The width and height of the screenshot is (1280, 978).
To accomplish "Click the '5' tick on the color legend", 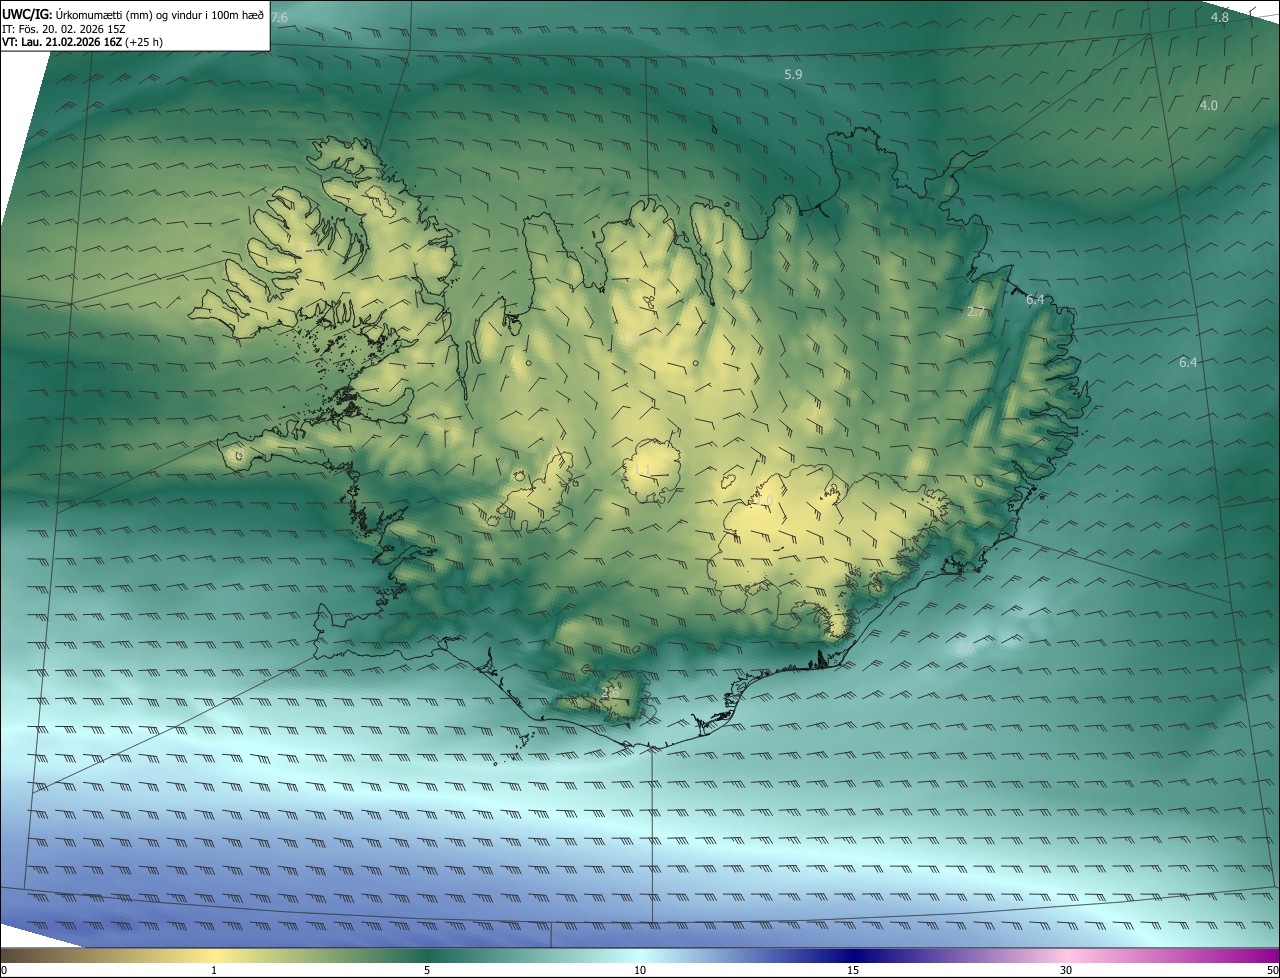I will tap(427, 970).
